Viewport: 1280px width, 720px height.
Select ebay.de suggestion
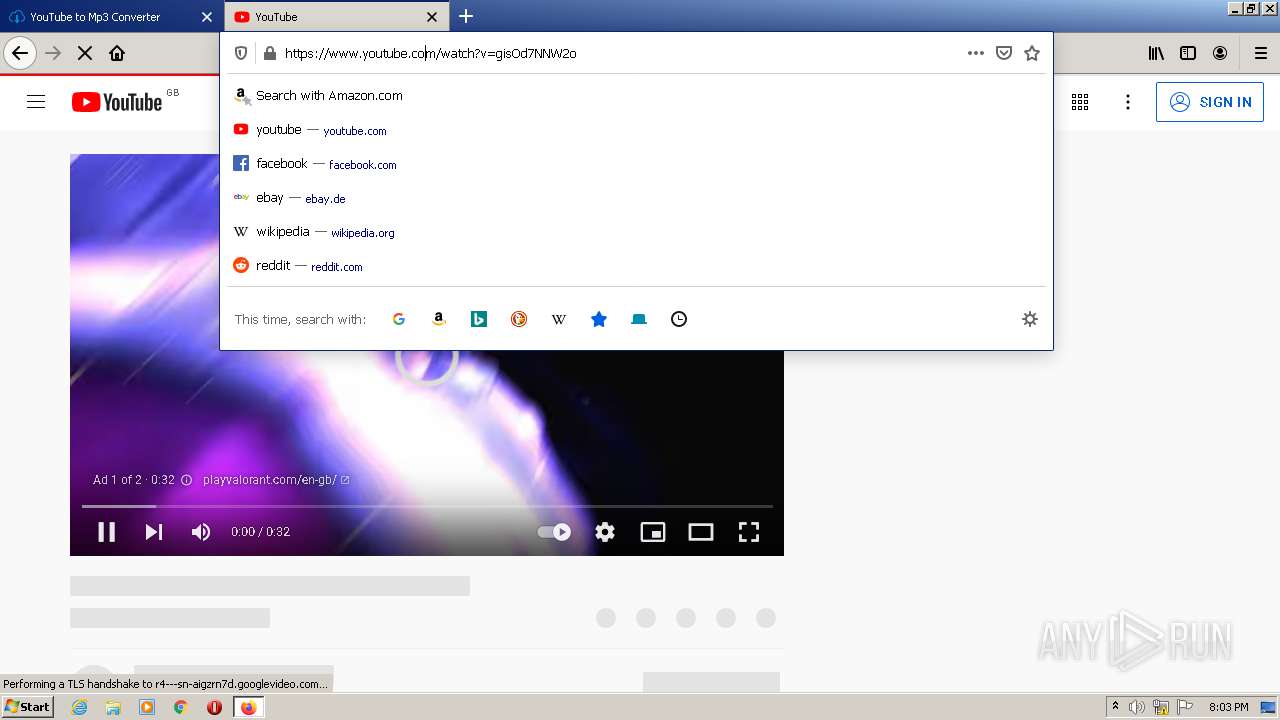637,198
